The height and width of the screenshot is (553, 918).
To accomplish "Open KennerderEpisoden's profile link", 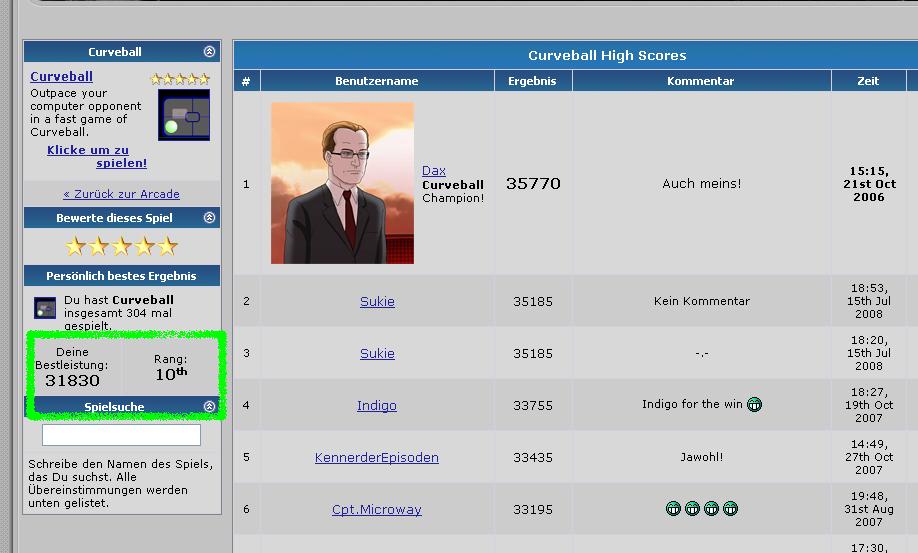I will coord(377,458).
